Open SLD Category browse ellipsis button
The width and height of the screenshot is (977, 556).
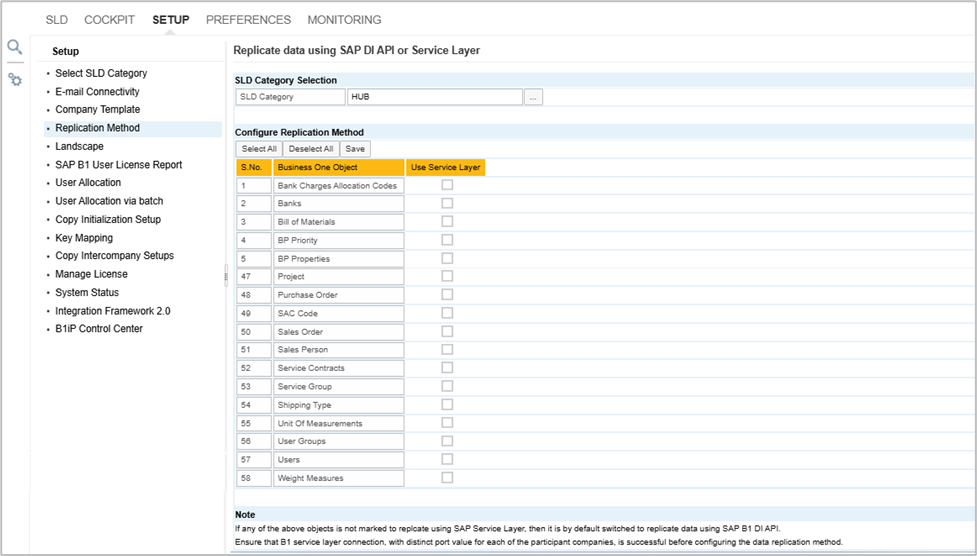tap(534, 97)
